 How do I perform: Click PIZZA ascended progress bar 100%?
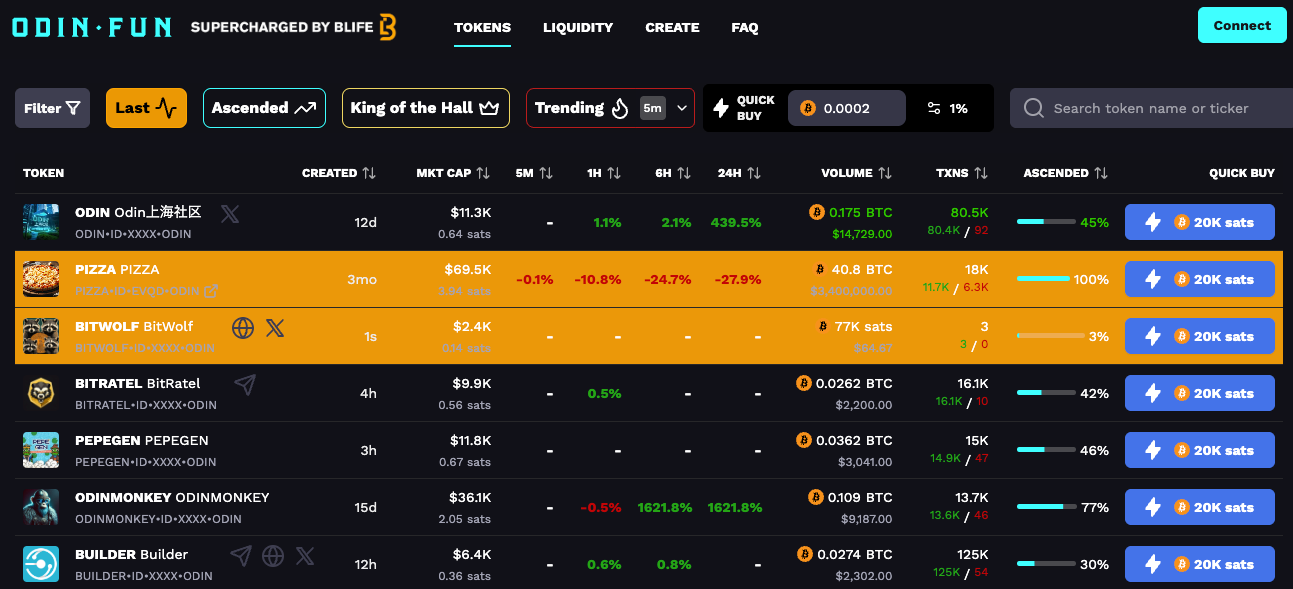pyautogui.click(x=1043, y=279)
